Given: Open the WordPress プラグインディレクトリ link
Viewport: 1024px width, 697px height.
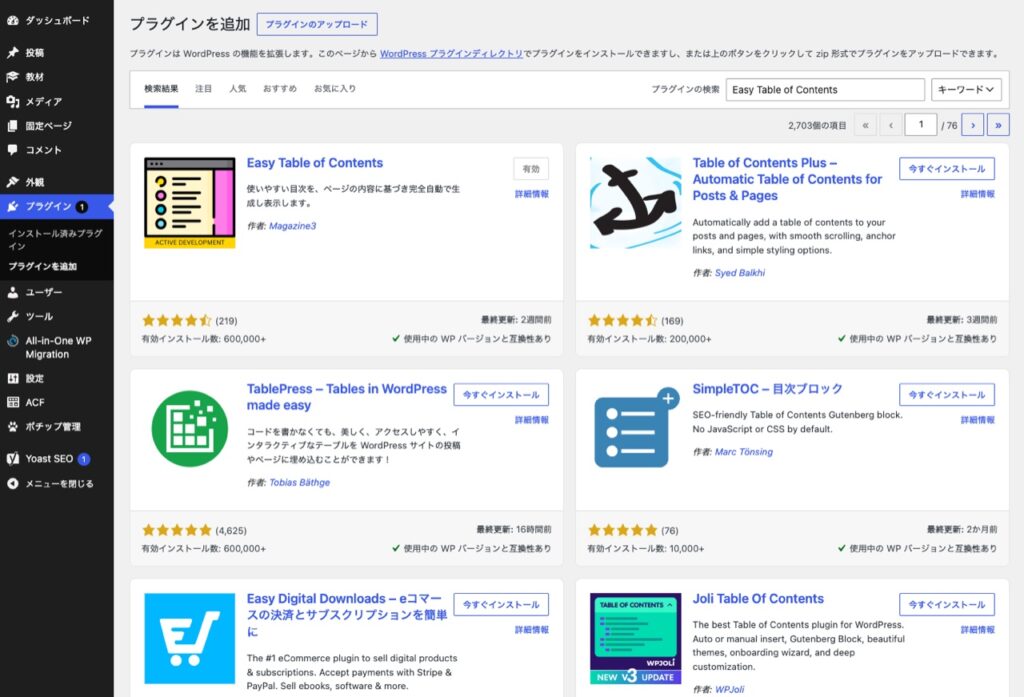Looking at the screenshot, I should 451,54.
